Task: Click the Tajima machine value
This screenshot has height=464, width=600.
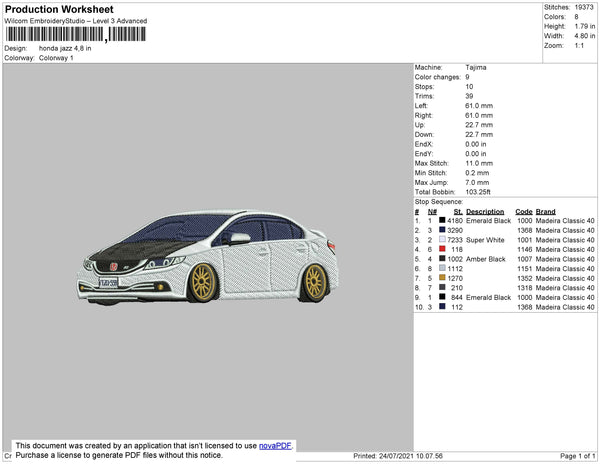Action: [x=476, y=67]
